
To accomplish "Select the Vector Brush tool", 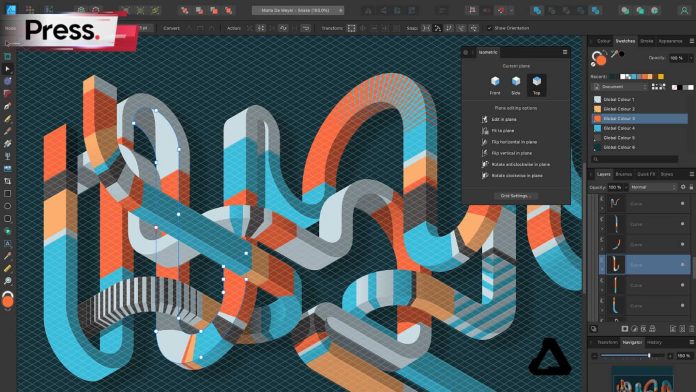I will click(8, 131).
